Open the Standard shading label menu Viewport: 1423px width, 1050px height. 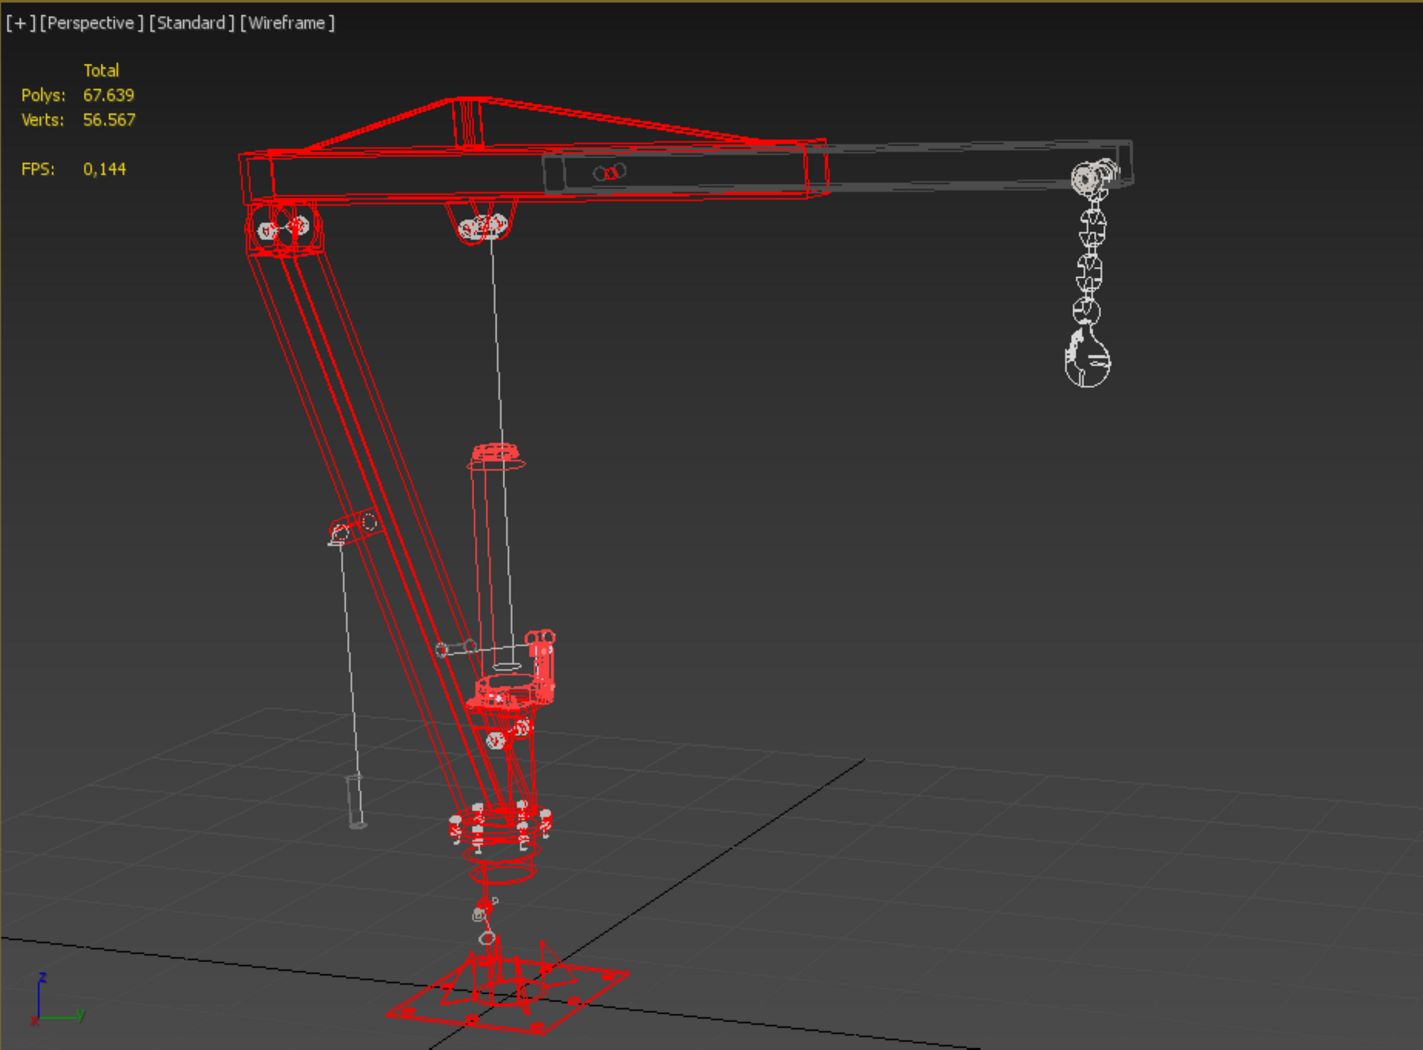coord(192,23)
